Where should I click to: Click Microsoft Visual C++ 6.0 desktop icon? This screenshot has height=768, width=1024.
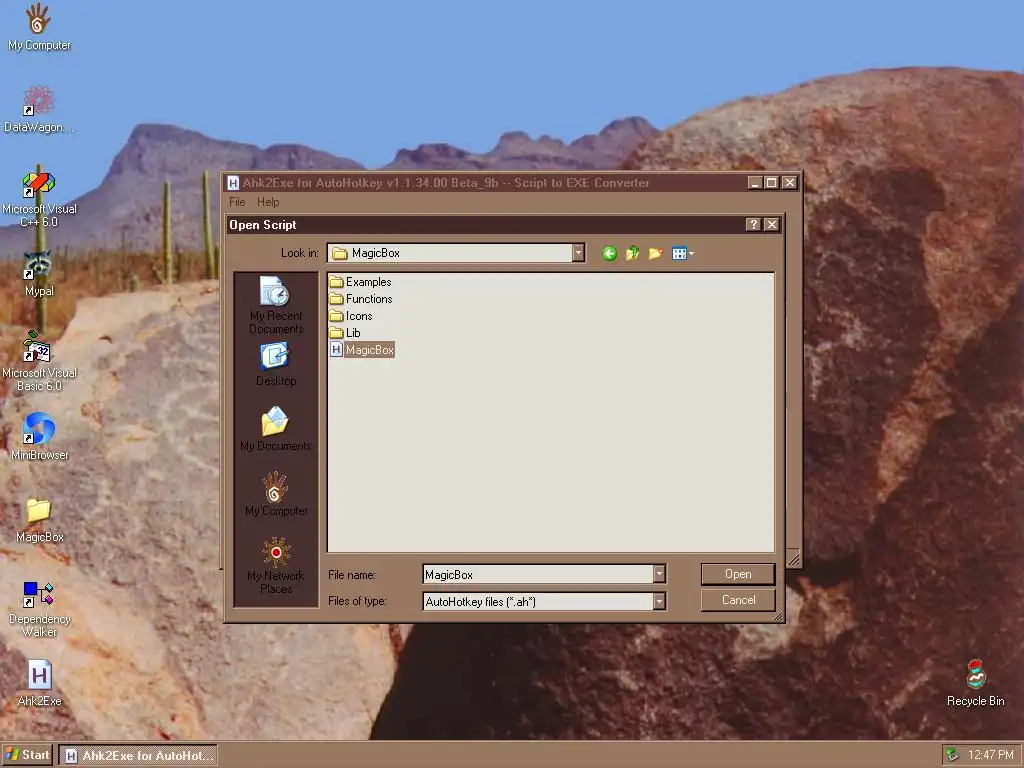(x=39, y=199)
